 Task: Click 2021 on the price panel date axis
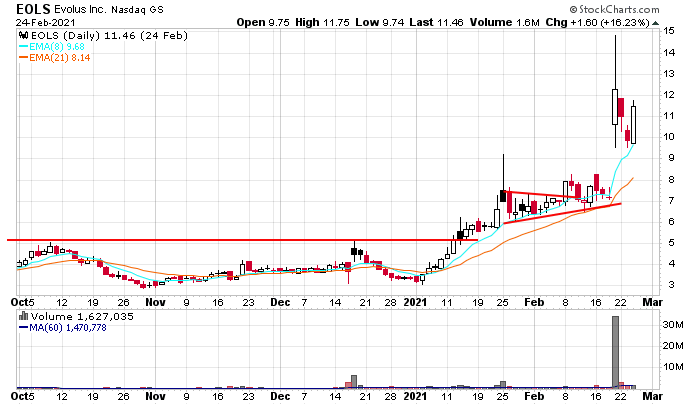[416, 302]
